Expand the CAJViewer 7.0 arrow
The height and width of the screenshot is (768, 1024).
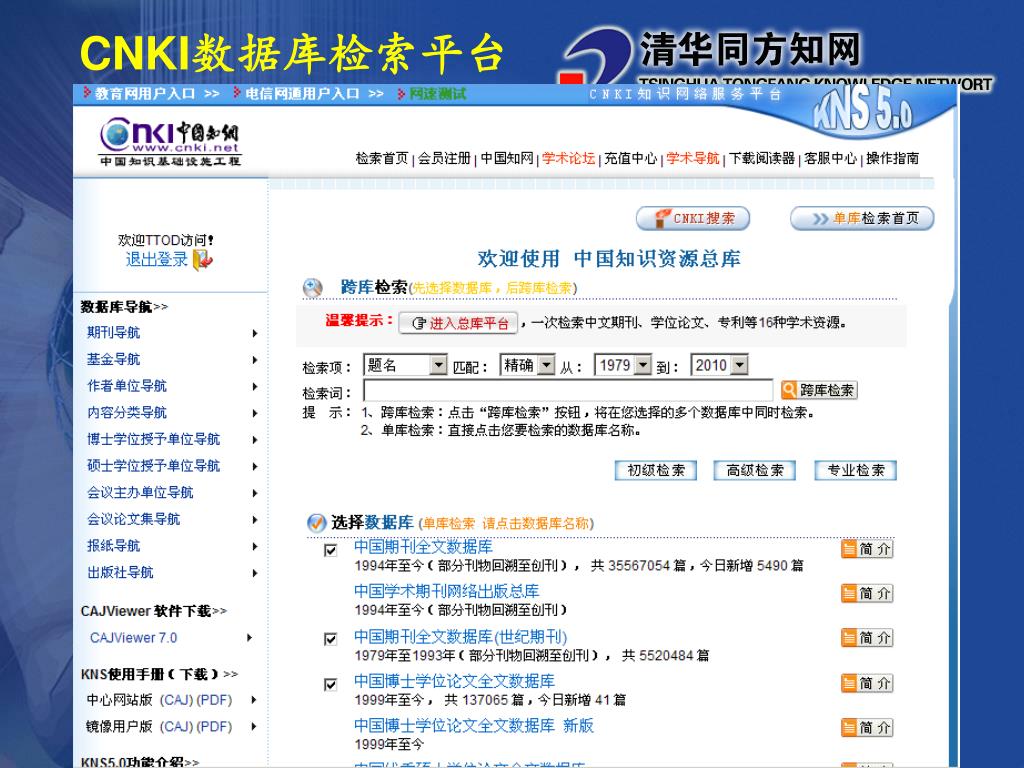coord(249,638)
